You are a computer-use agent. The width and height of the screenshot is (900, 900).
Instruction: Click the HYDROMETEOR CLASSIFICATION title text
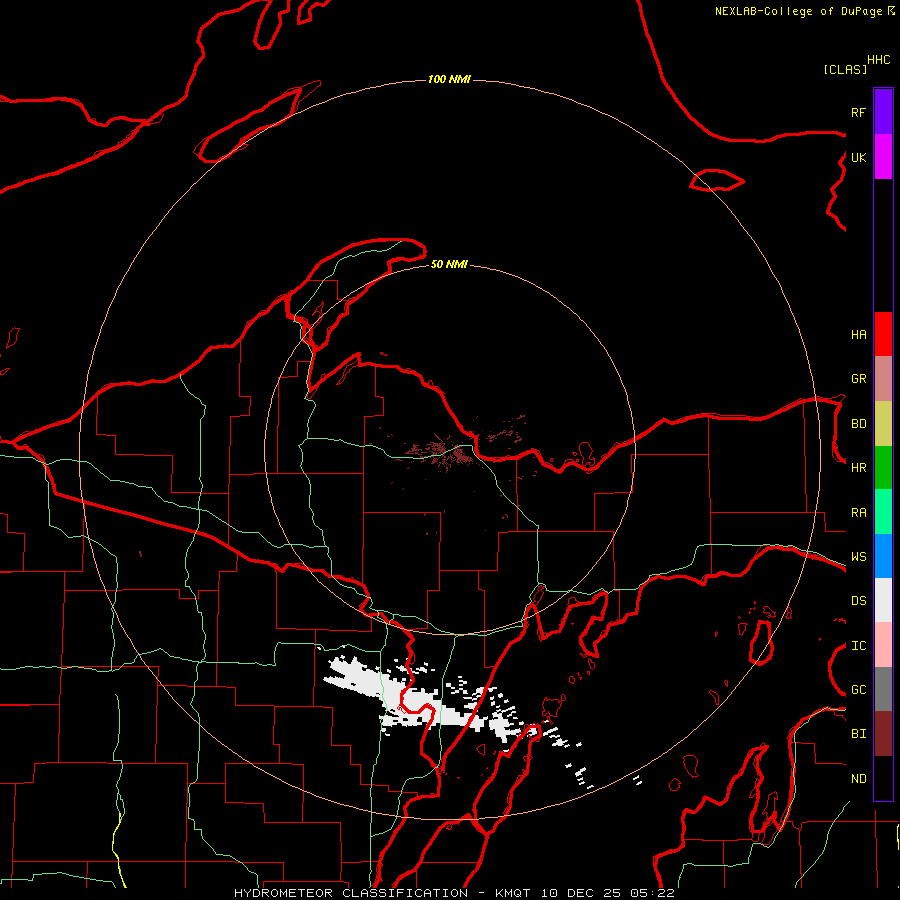pyautogui.click(x=351, y=893)
